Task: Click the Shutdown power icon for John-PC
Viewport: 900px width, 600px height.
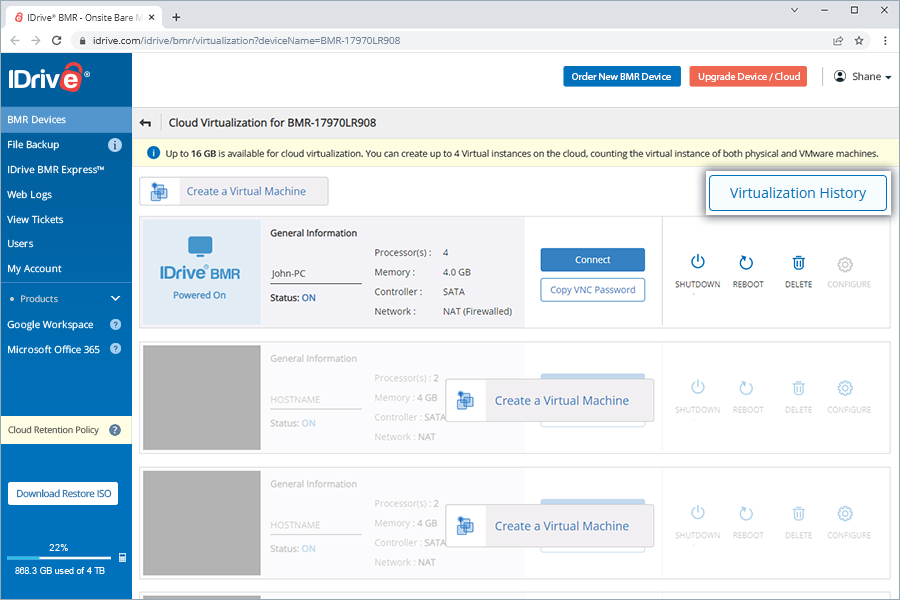Action: tap(697, 263)
